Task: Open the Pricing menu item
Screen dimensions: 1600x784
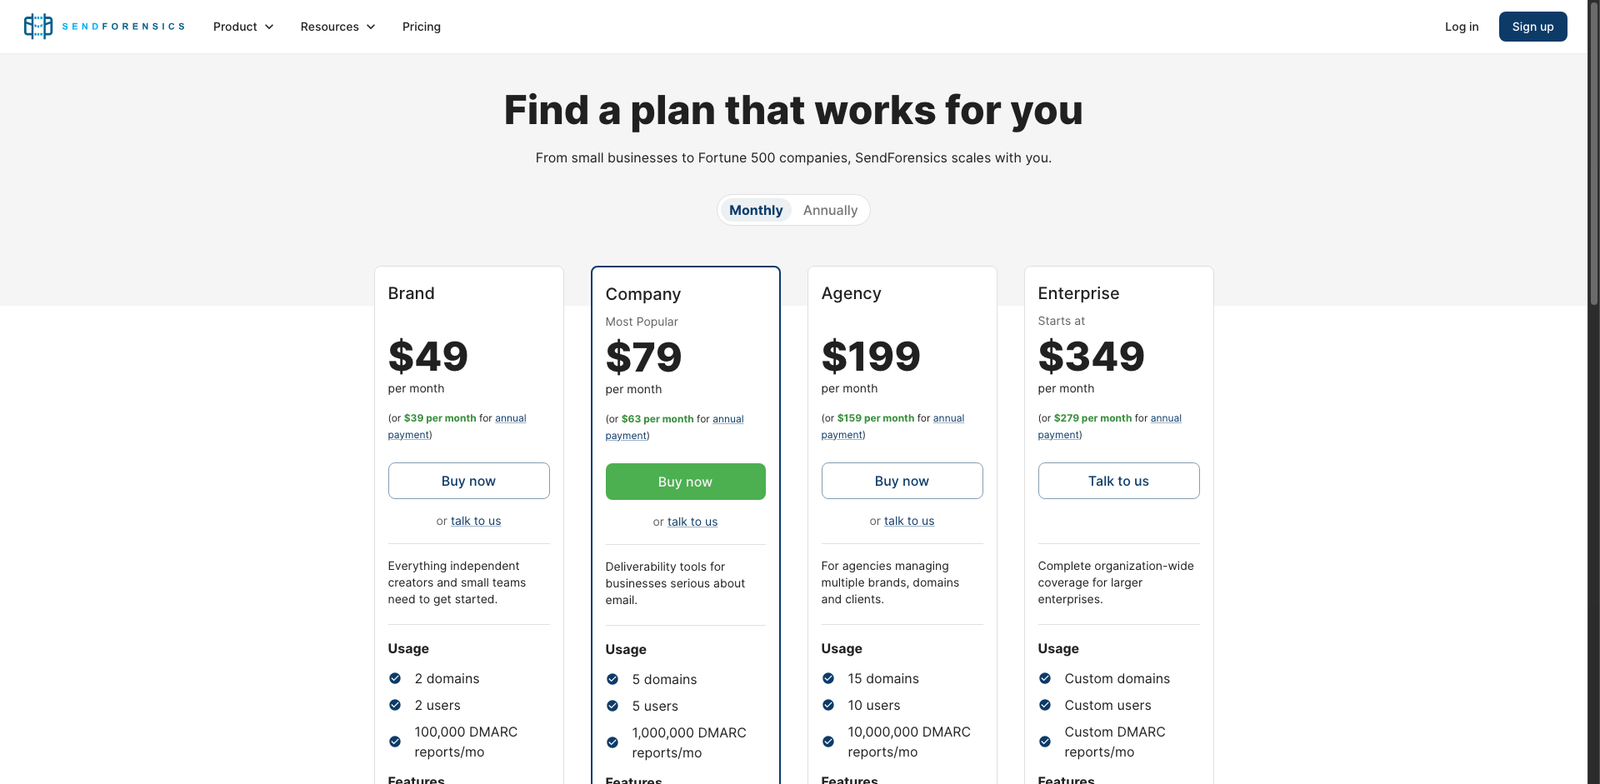Action: [421, 27]
